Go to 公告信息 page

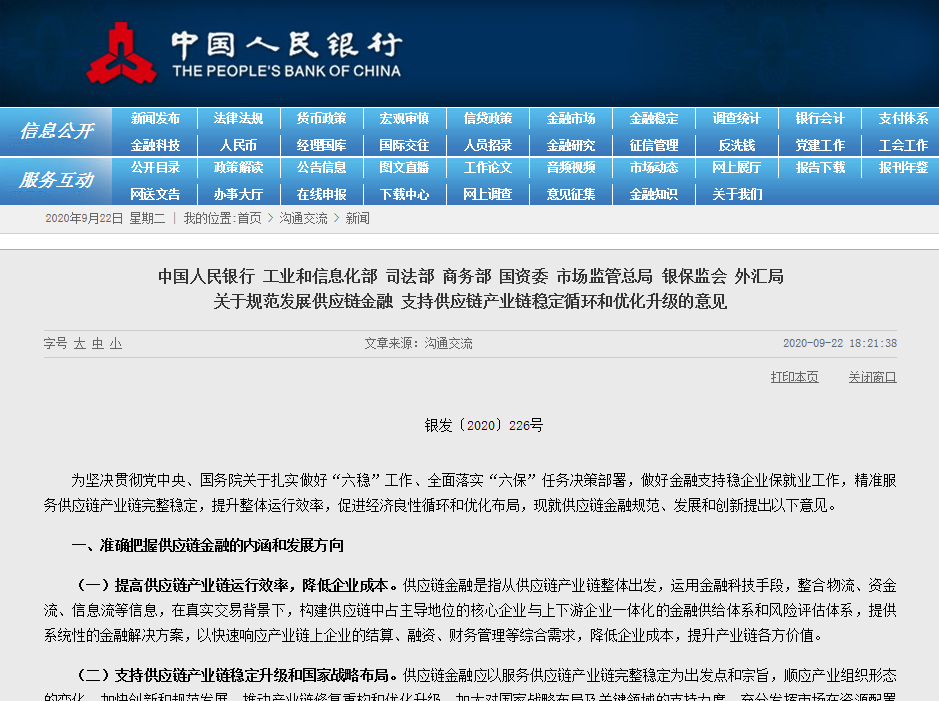coord(322,168)
